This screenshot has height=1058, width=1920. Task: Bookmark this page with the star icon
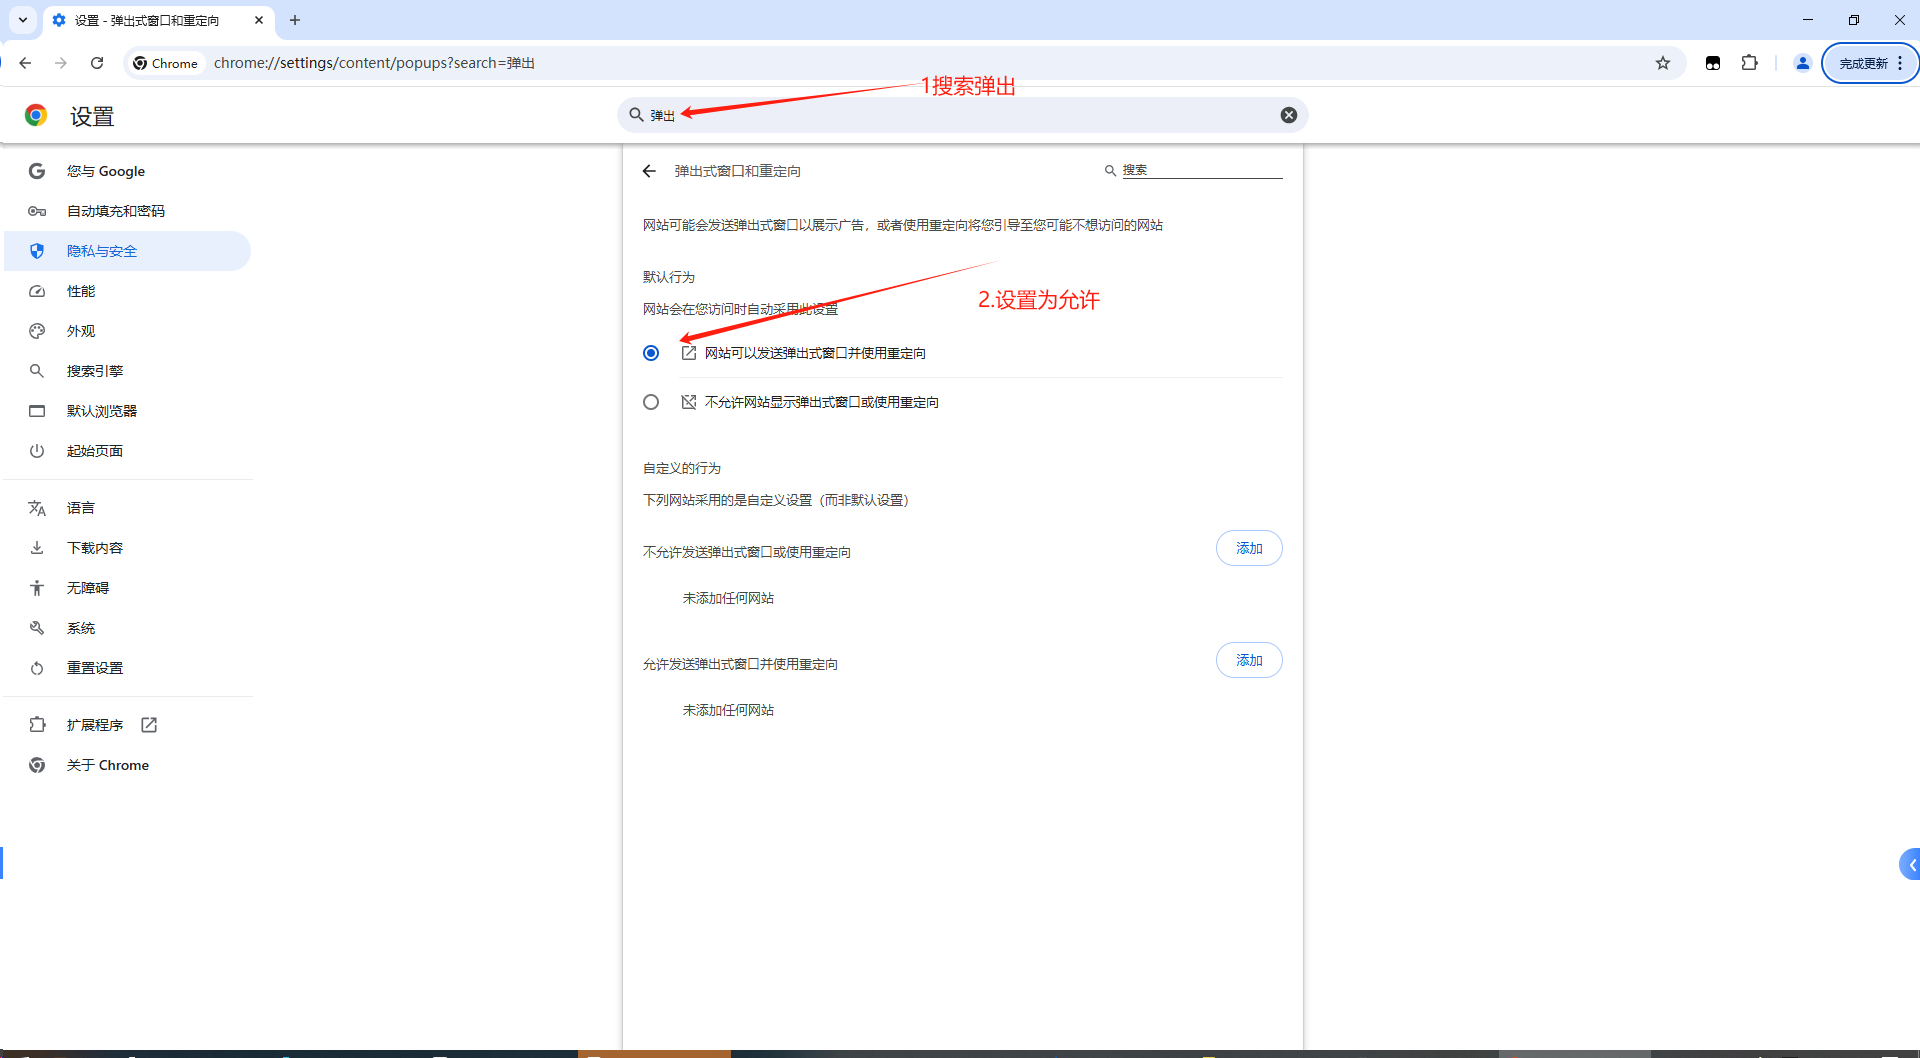pos(1662,63)
